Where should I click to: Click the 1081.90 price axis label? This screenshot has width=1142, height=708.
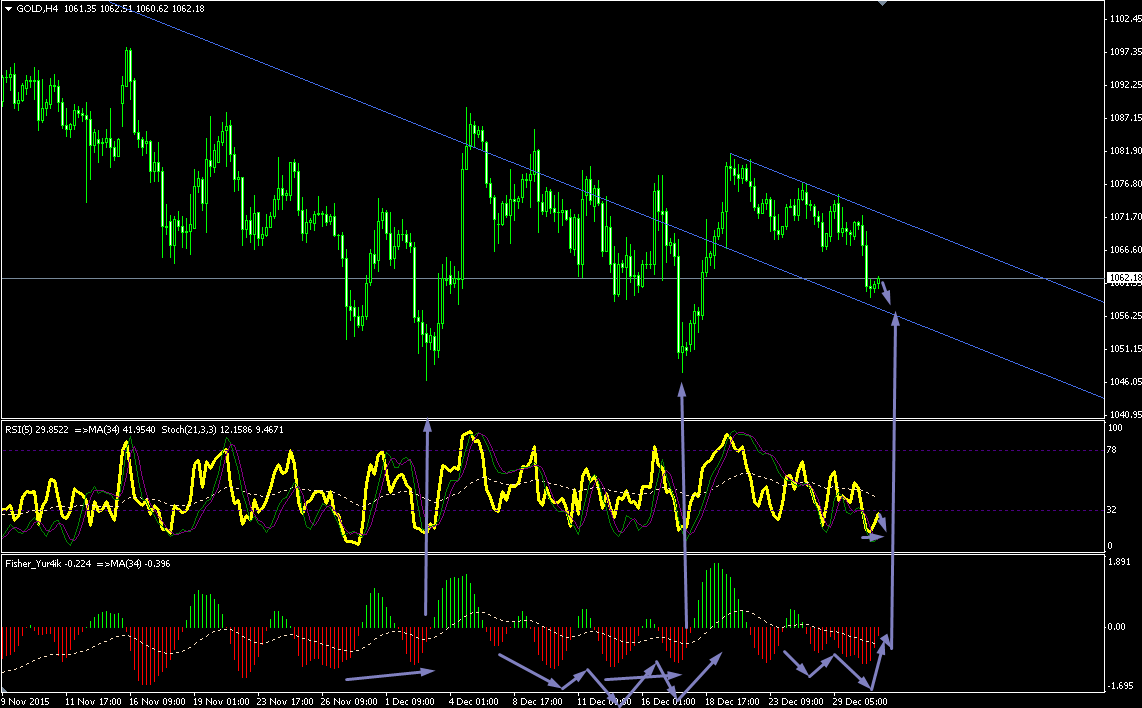1126,151
